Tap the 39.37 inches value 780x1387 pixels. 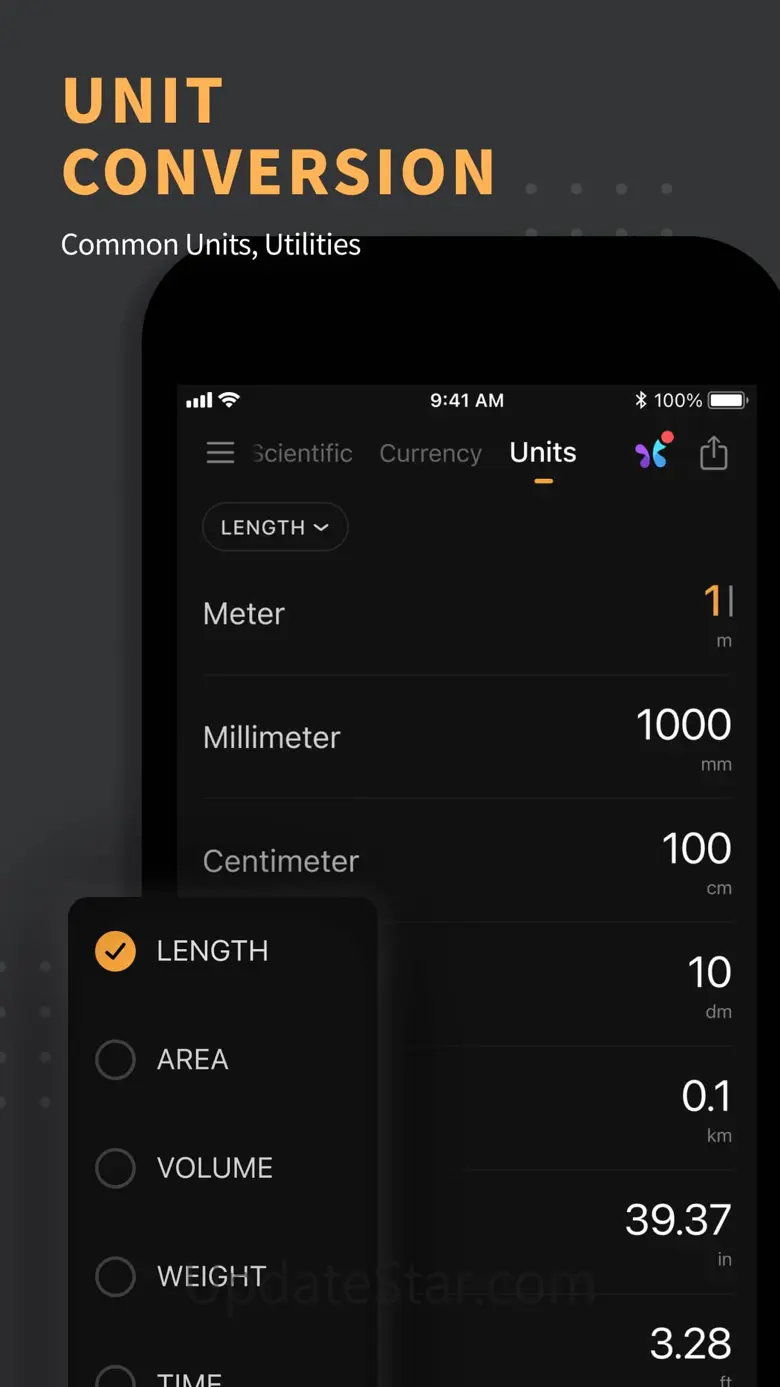[x=678, y=1220]
